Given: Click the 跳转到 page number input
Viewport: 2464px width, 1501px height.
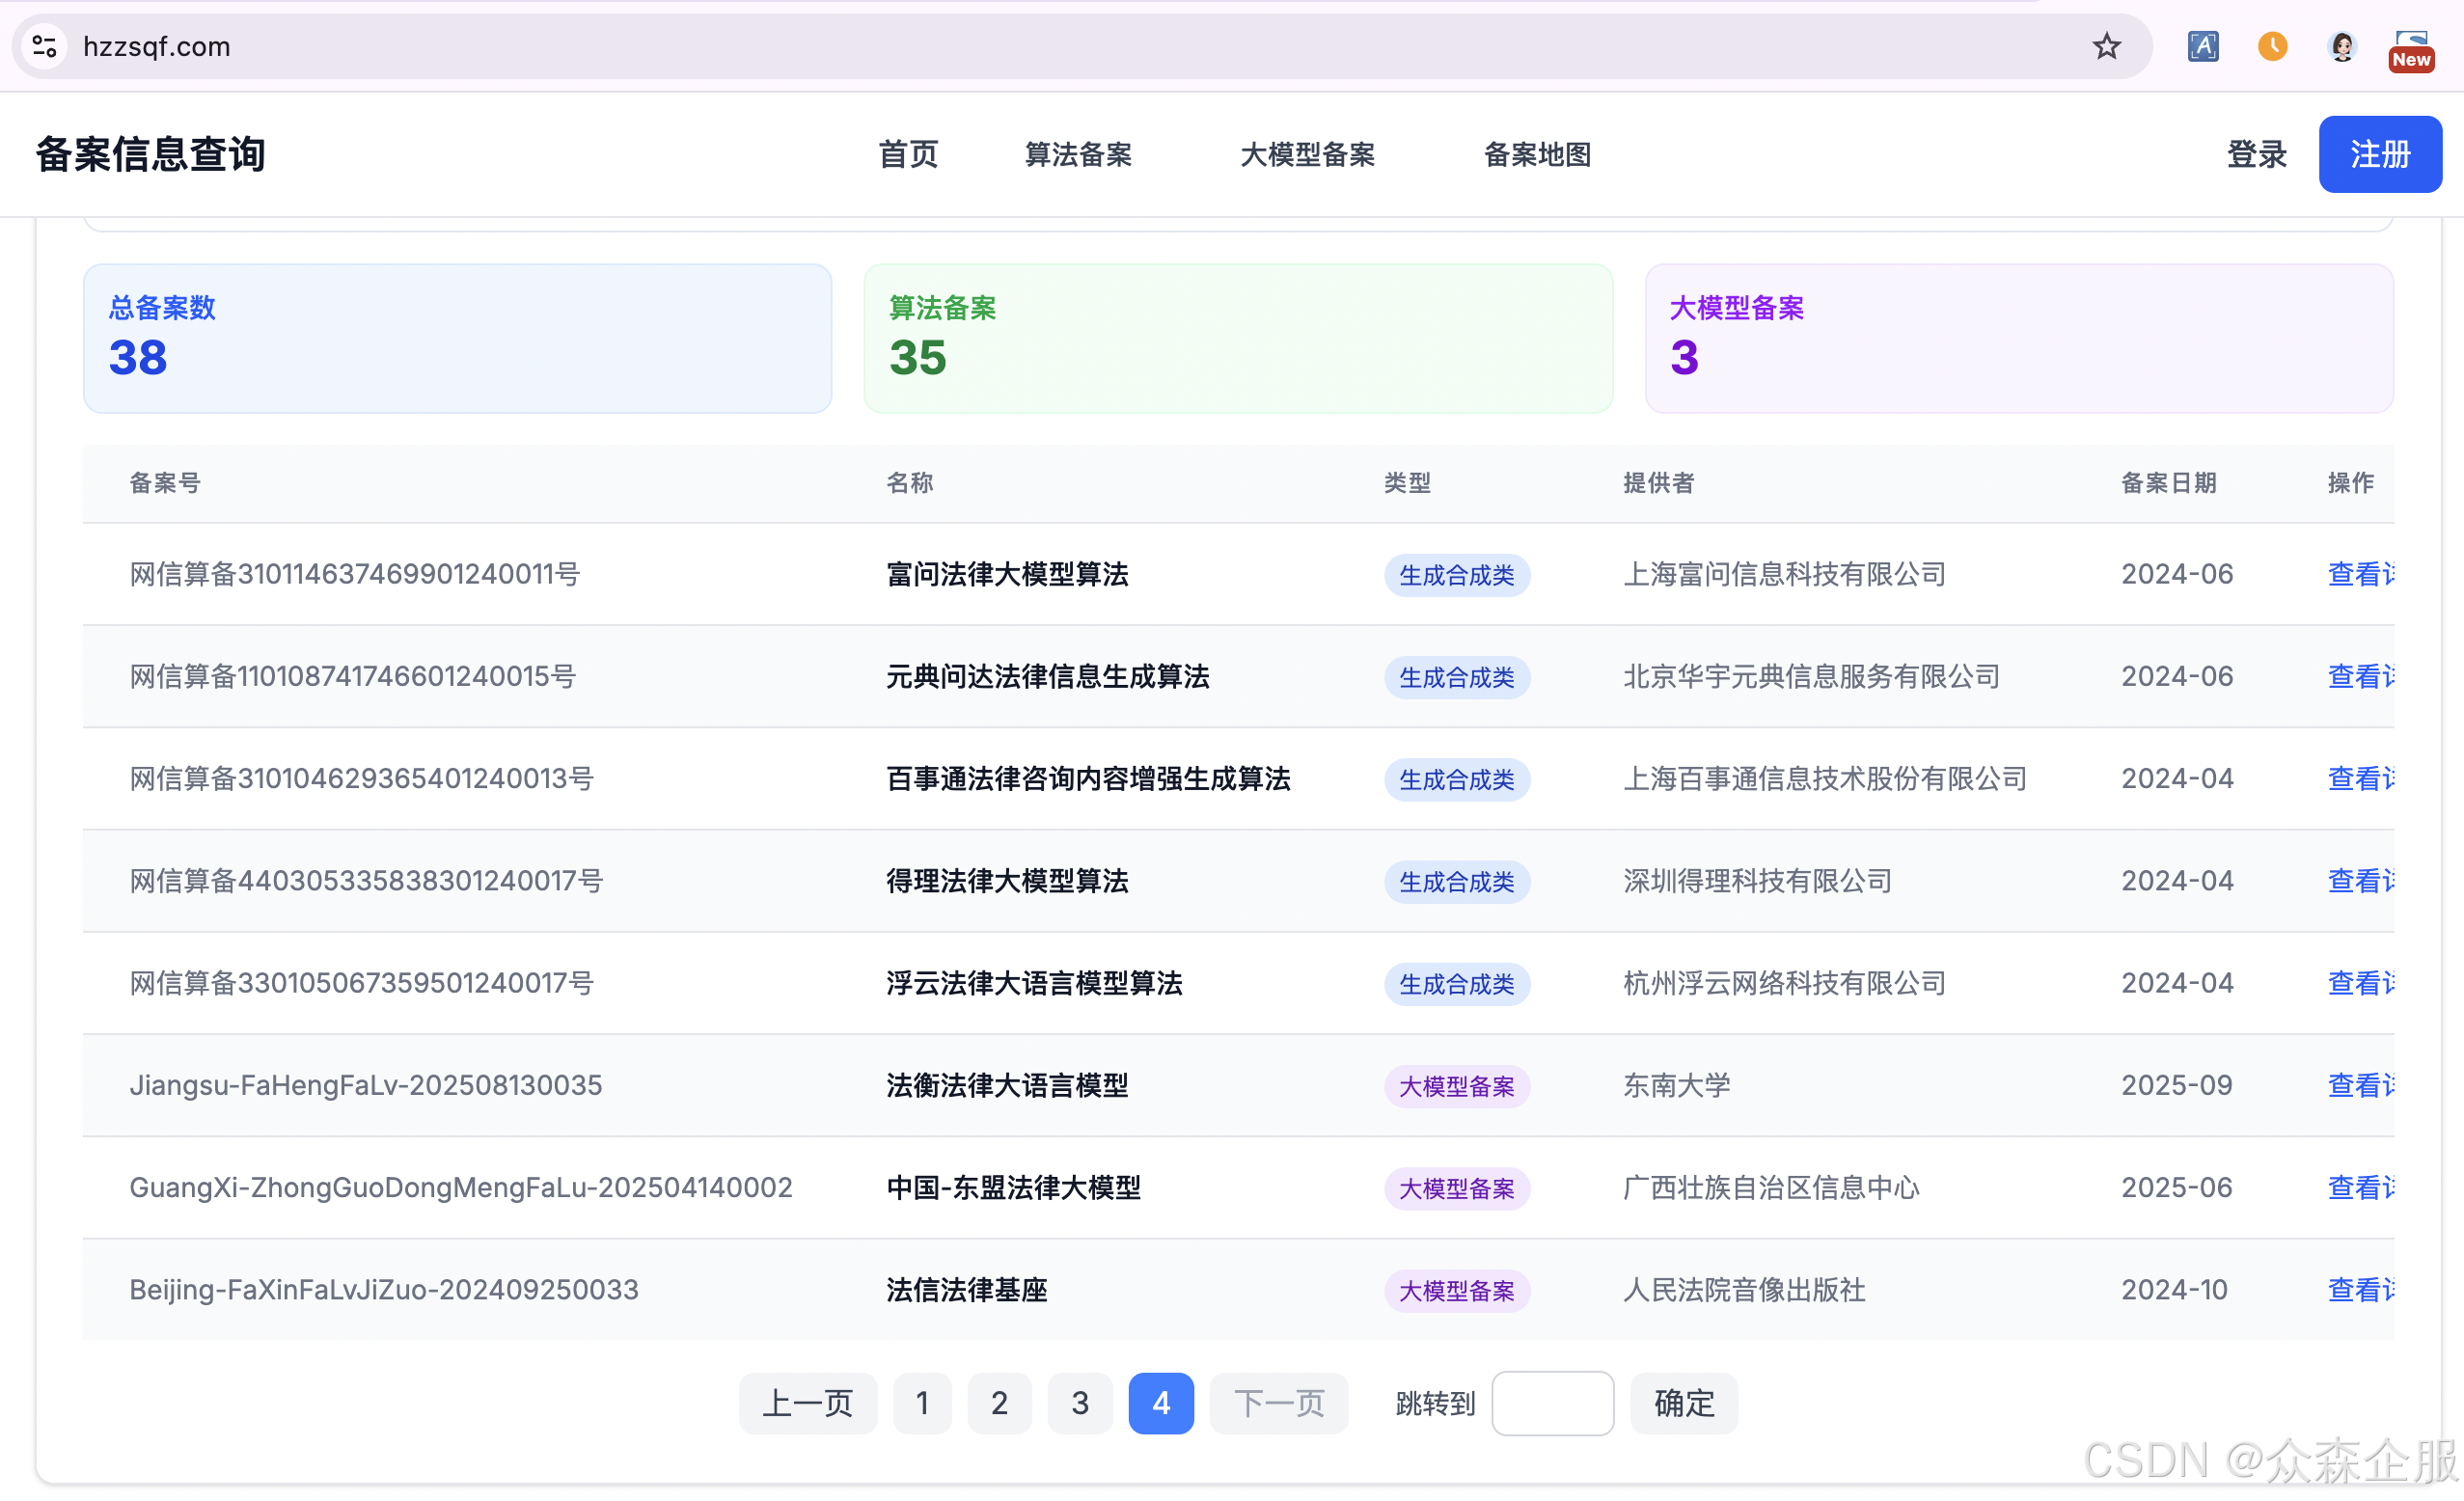Looking at the screenshot, I should click(1551, 1403).
